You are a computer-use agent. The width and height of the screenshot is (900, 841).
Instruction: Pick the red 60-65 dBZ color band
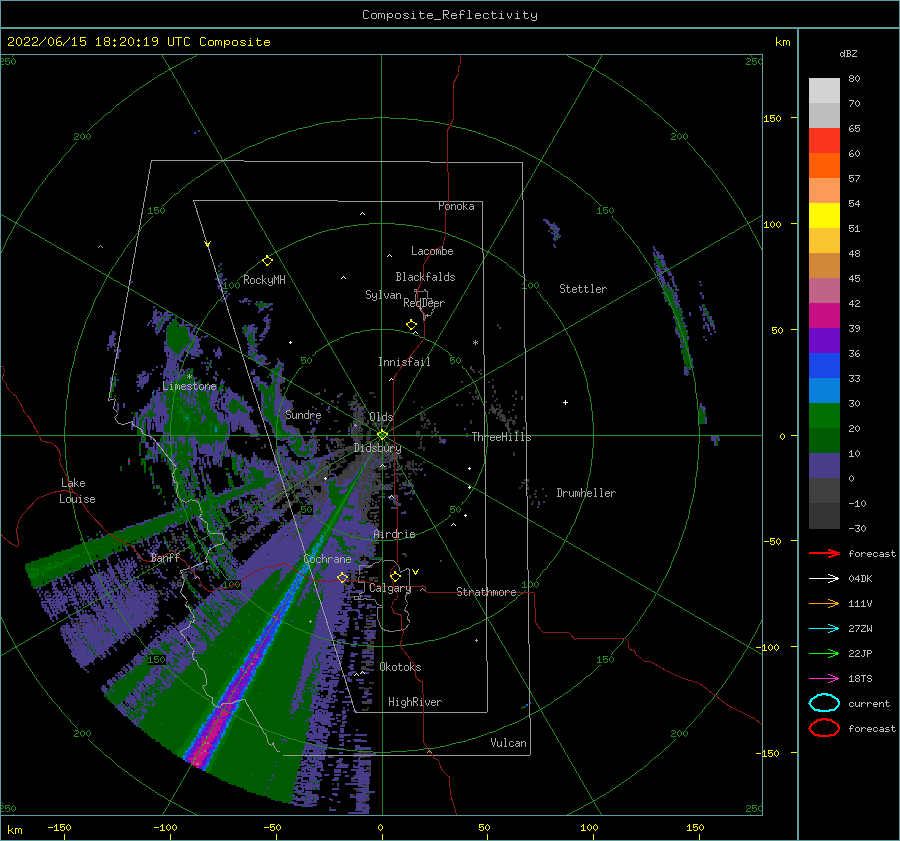(824, 141)
